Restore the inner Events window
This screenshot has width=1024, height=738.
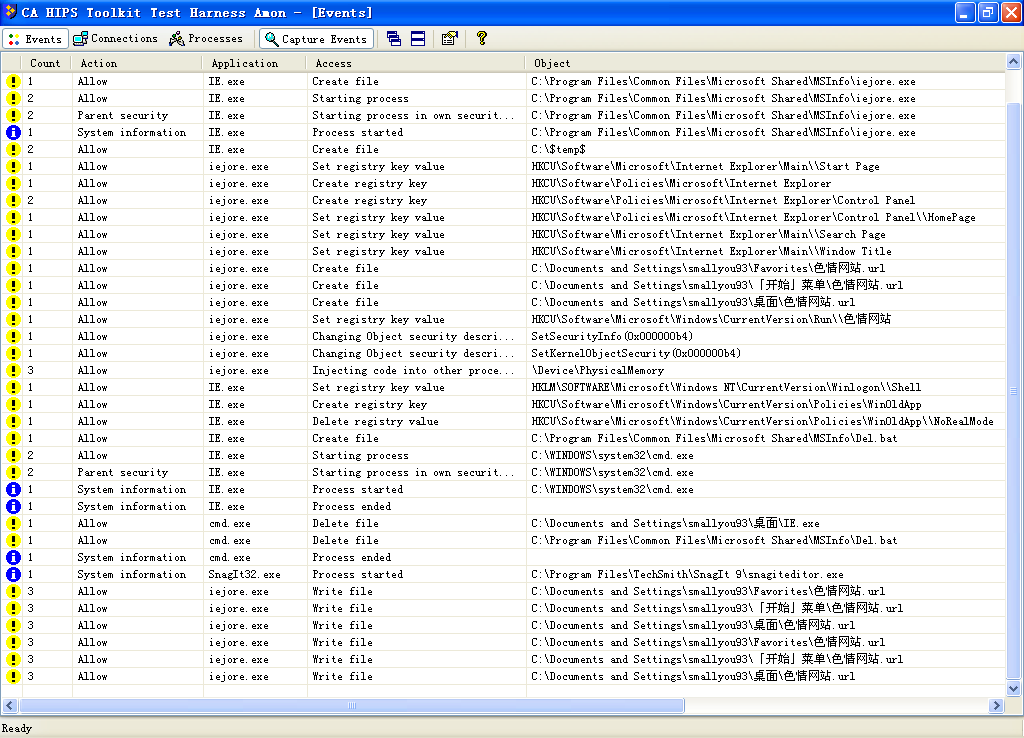[988, 12]
